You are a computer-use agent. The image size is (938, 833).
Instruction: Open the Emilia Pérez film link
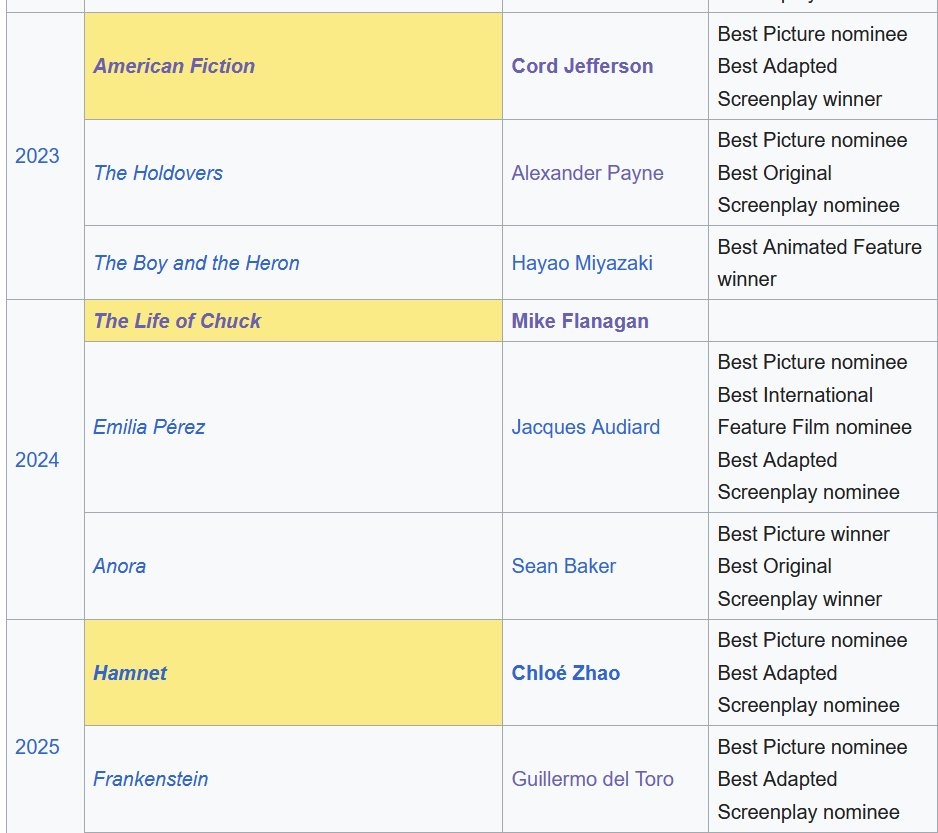149,427
